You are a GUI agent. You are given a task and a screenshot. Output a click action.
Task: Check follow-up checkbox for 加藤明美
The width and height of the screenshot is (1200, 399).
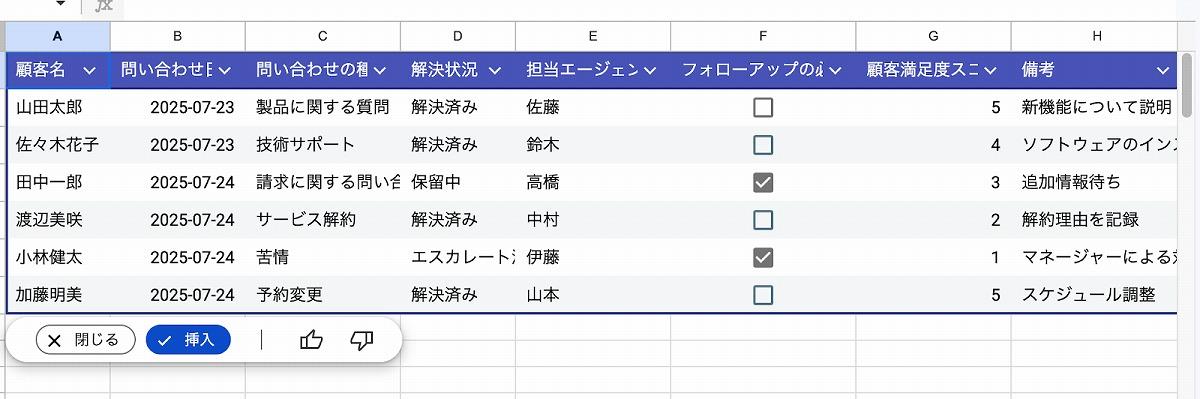click(763, 295)
